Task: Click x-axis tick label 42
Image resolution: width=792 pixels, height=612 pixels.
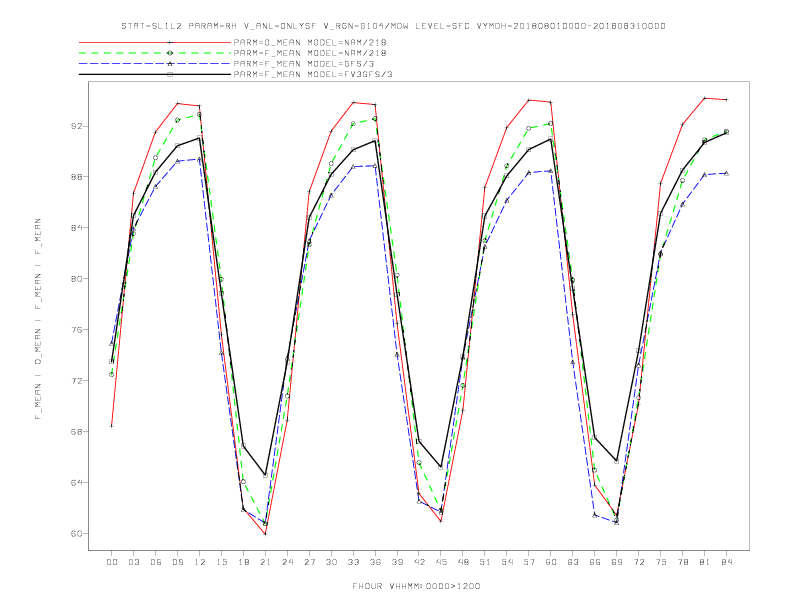Action: [x=419, y=562]
